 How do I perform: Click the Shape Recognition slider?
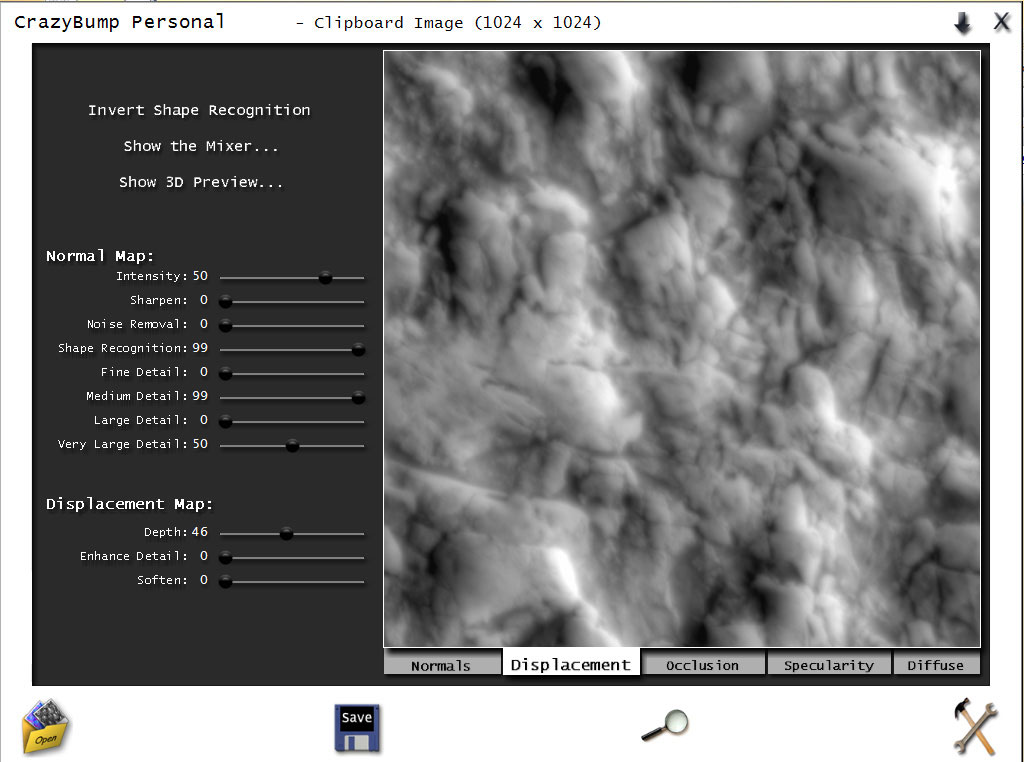pos(358,349)
